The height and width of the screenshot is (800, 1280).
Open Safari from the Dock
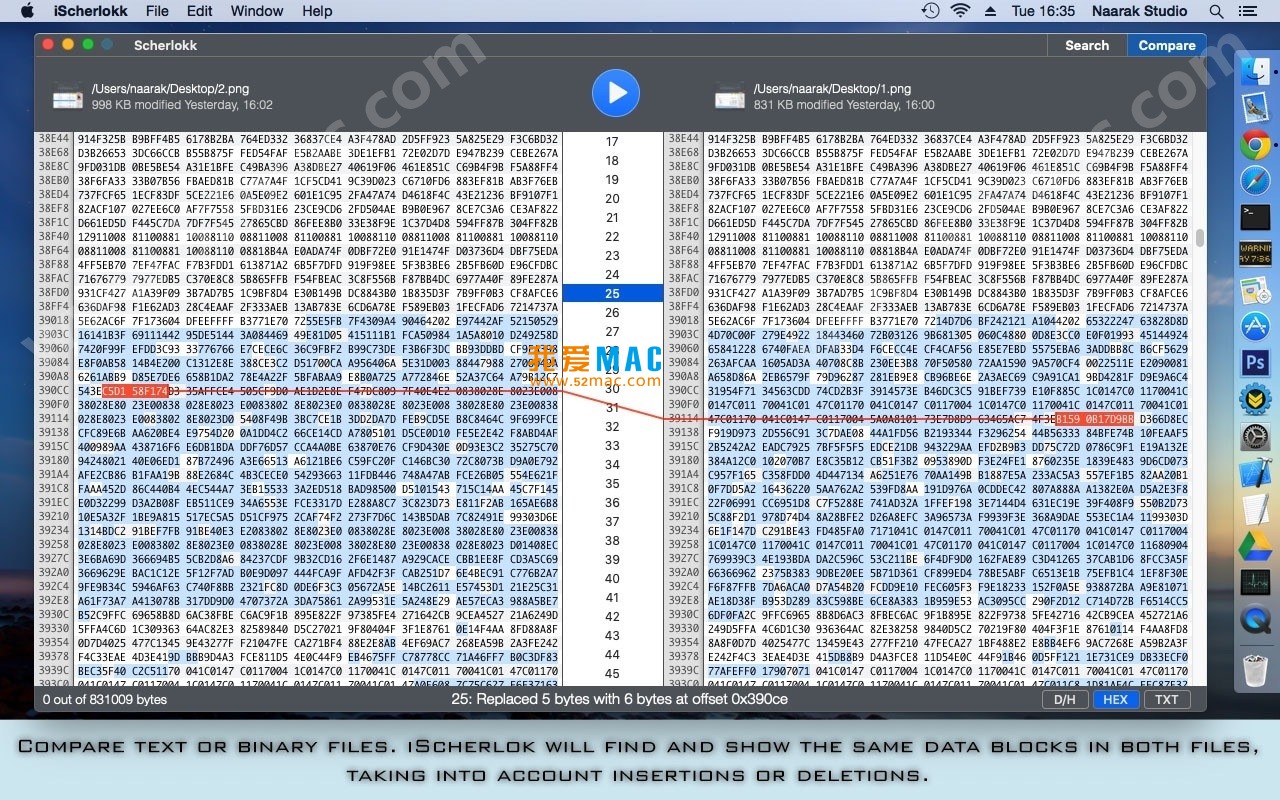coord(1255,180)
